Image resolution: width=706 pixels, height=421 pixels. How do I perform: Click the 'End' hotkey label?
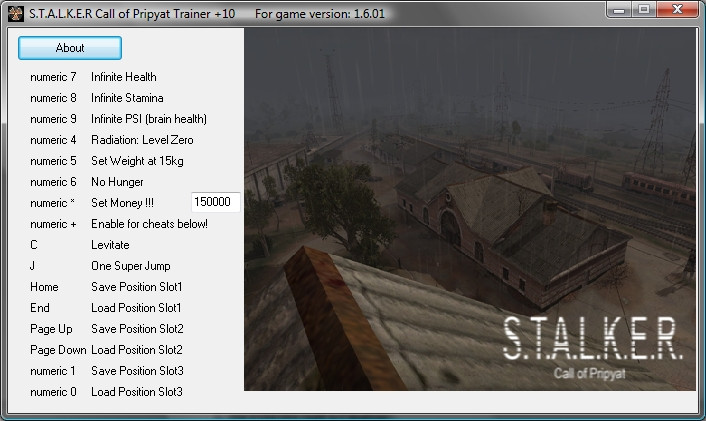[40, 308]
